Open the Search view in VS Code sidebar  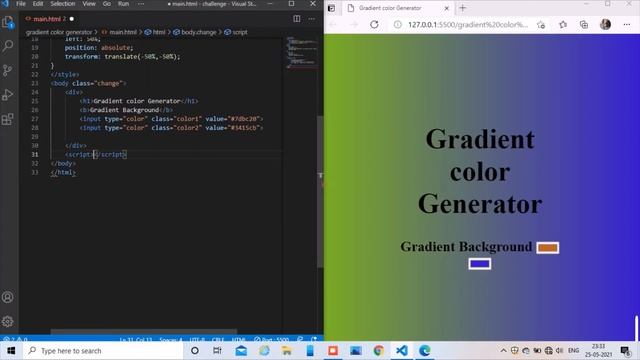8,46
